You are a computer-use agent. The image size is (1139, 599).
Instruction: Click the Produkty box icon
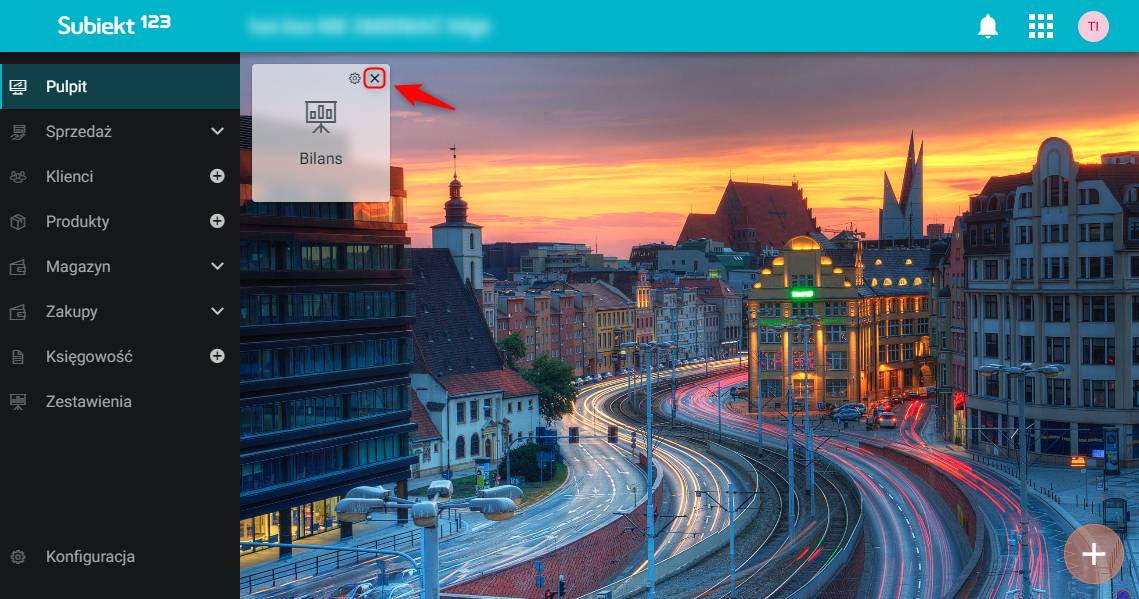[18, 222]
